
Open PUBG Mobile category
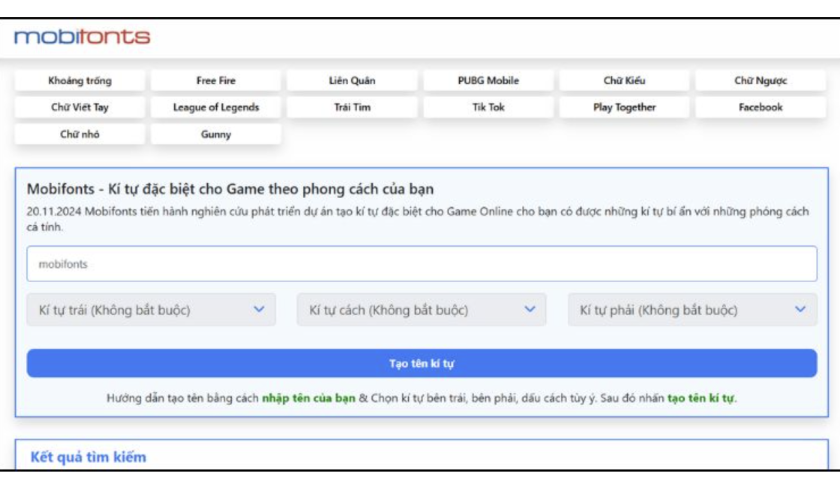[x=488, y=81]
